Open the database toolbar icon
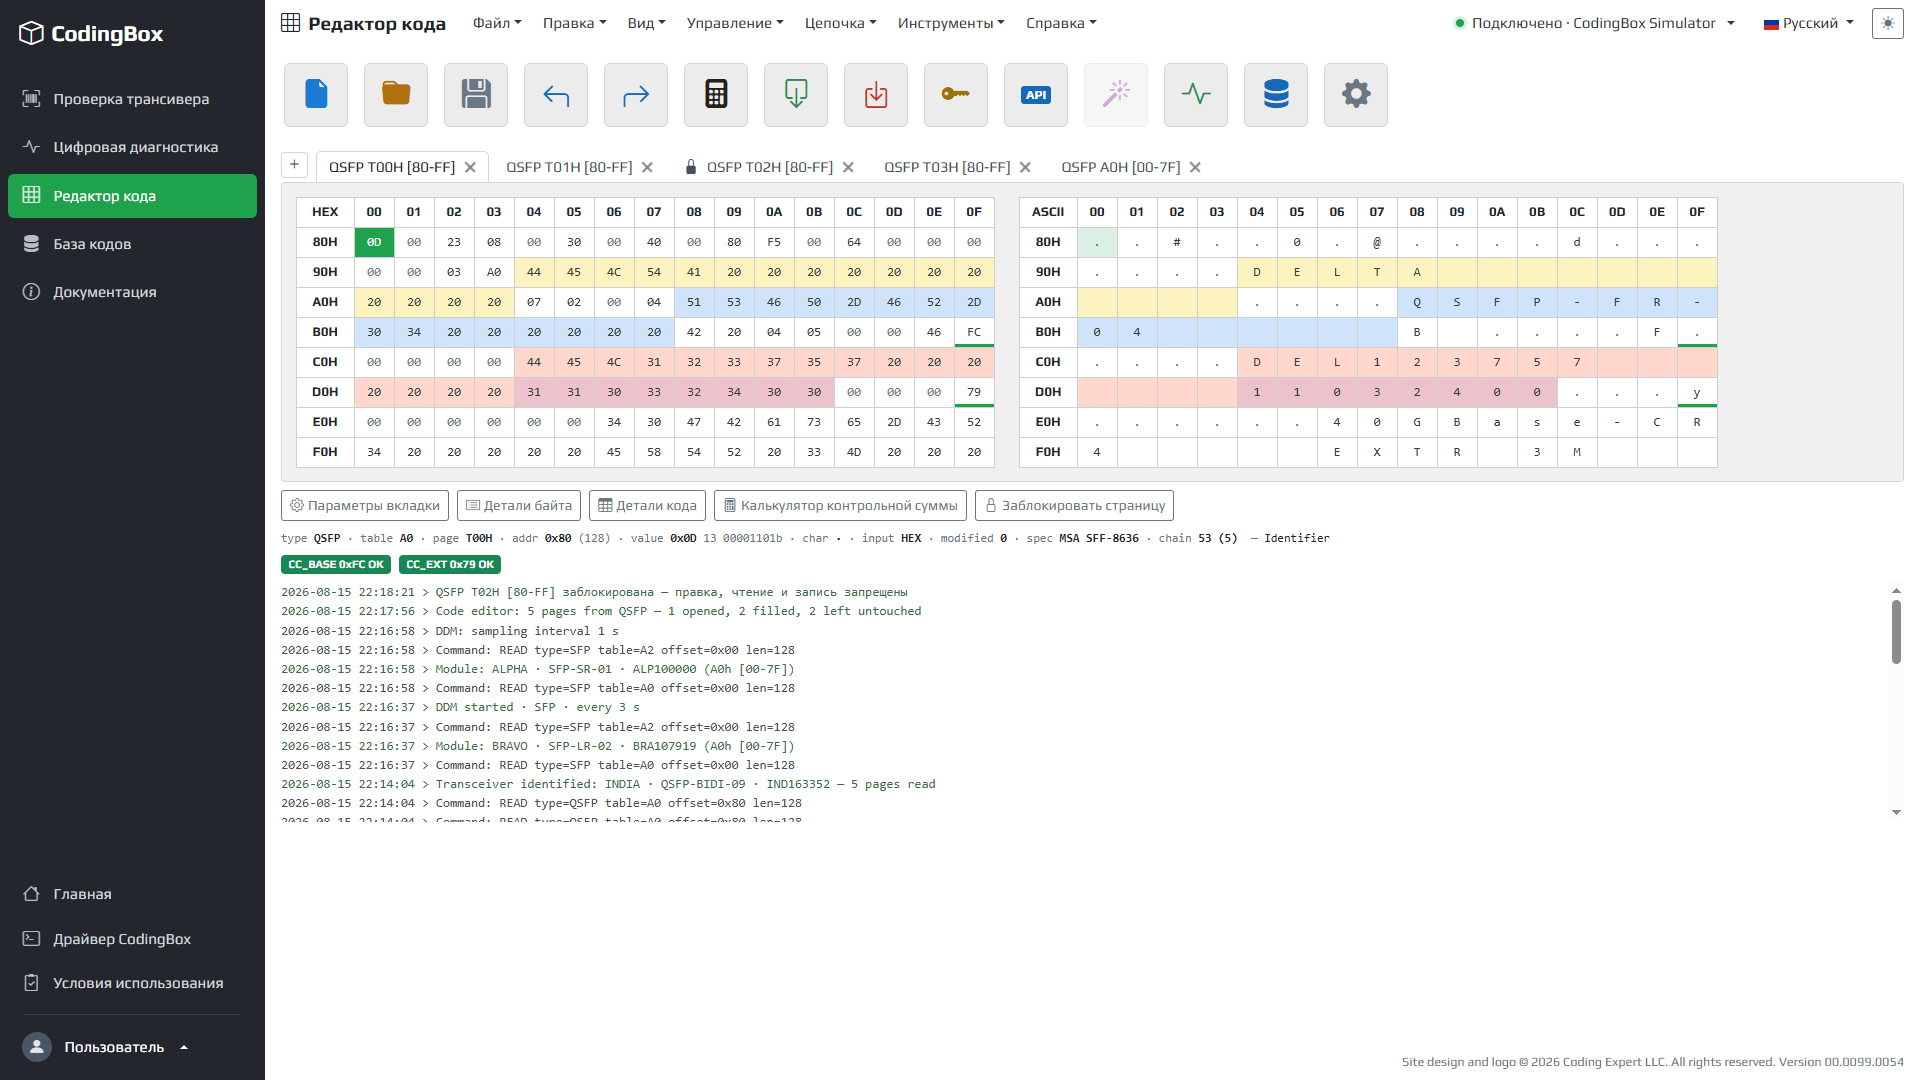The image size is (1920, 1080). coord(1276,95)
